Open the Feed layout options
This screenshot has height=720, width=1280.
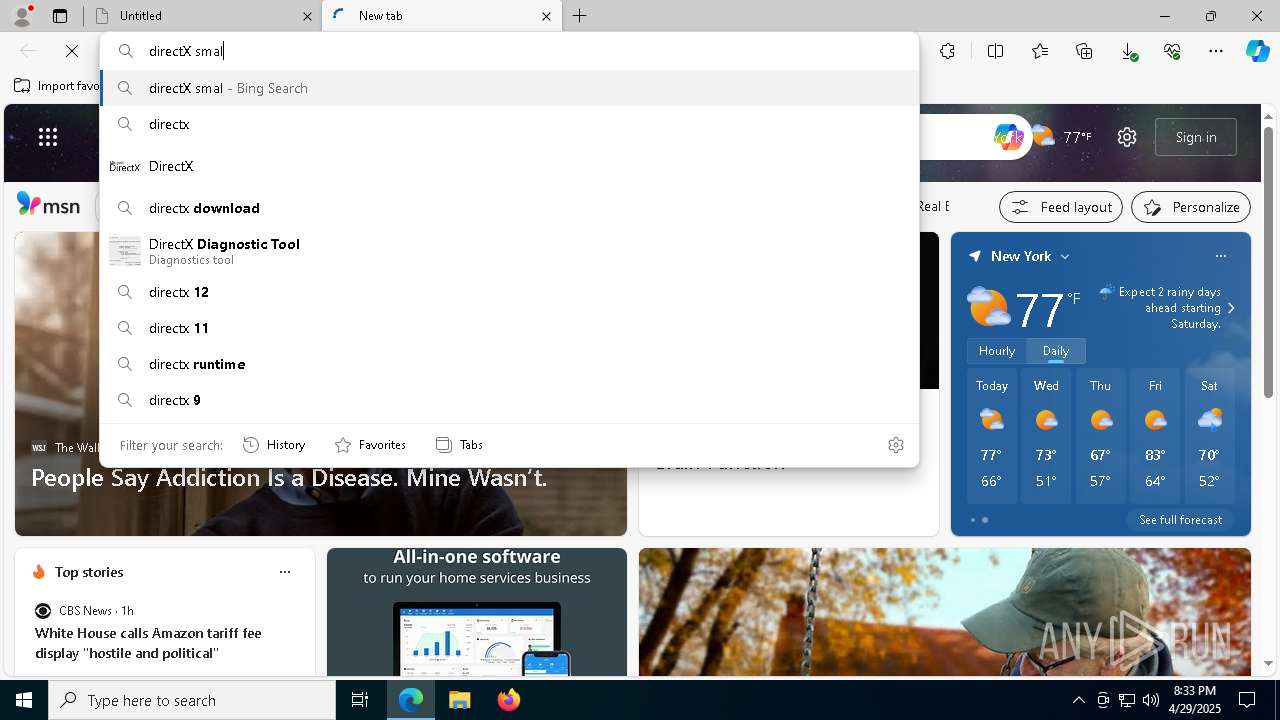(x=1061, y=207)
